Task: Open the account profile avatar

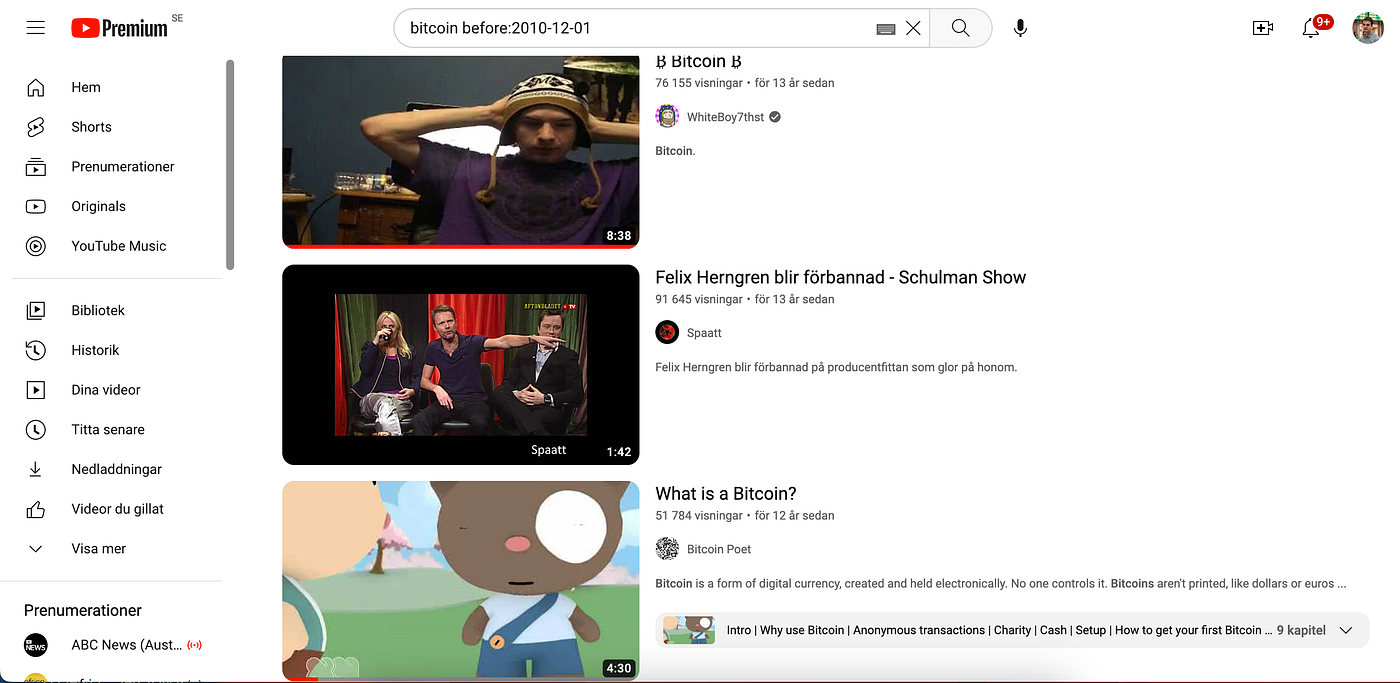Action: [1368, 28]
